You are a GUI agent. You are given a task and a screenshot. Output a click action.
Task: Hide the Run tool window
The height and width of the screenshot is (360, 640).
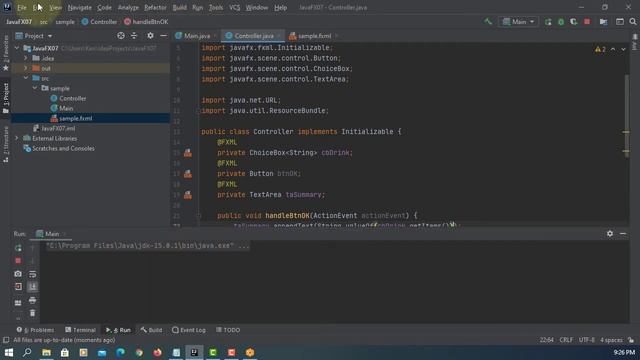coord(623,233)
